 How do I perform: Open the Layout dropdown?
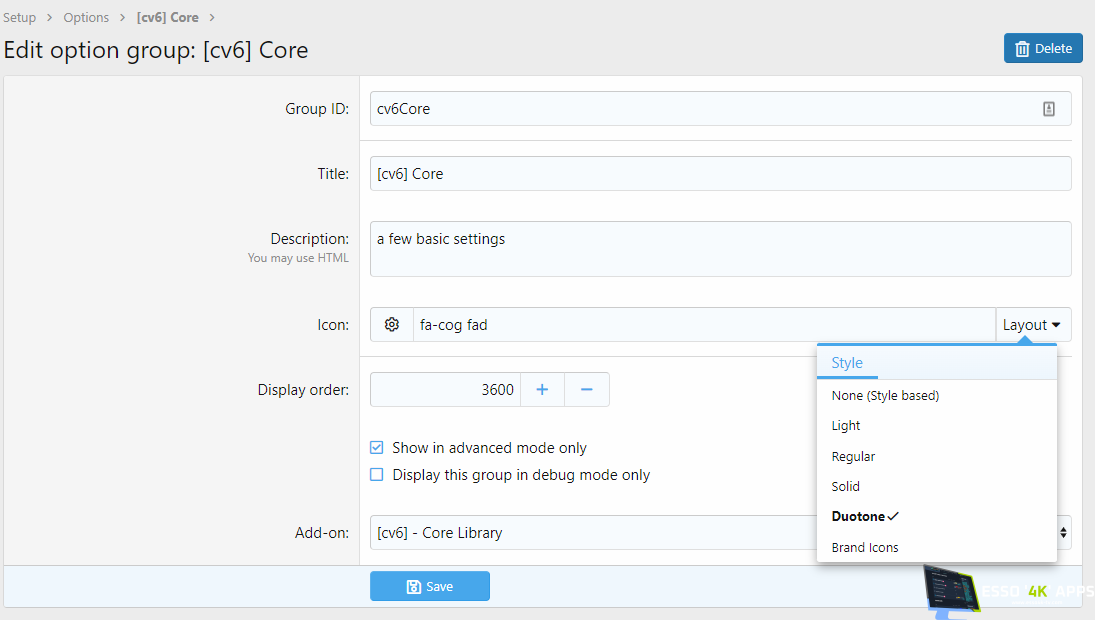(x=1032, y=325)
